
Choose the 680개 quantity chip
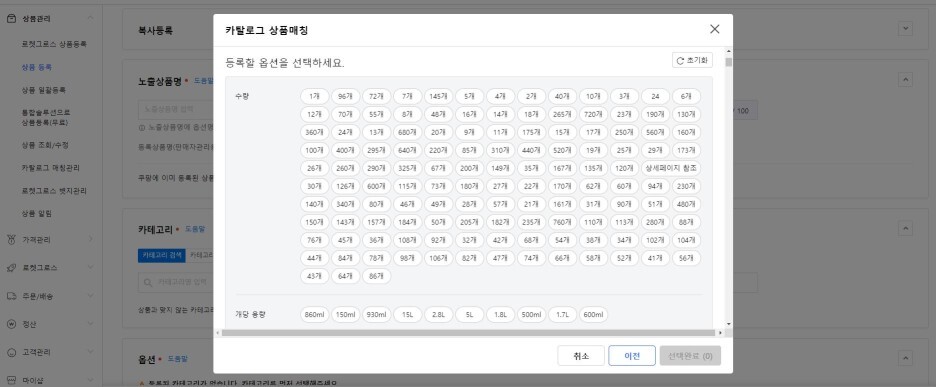(x=408, y=132)
